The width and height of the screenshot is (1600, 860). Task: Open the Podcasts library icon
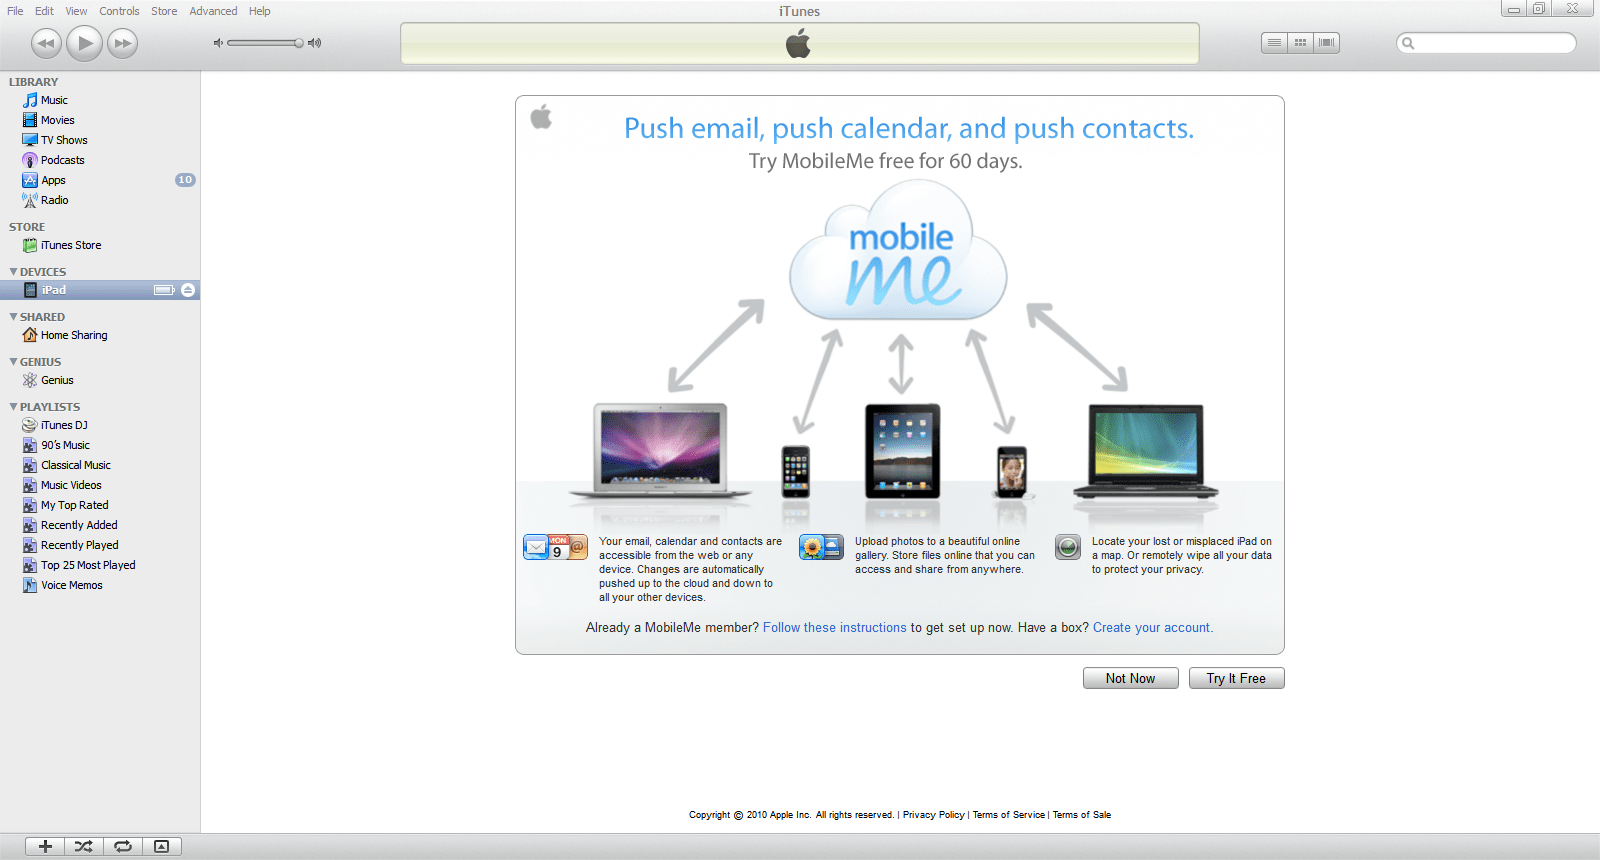coord(30,160)
